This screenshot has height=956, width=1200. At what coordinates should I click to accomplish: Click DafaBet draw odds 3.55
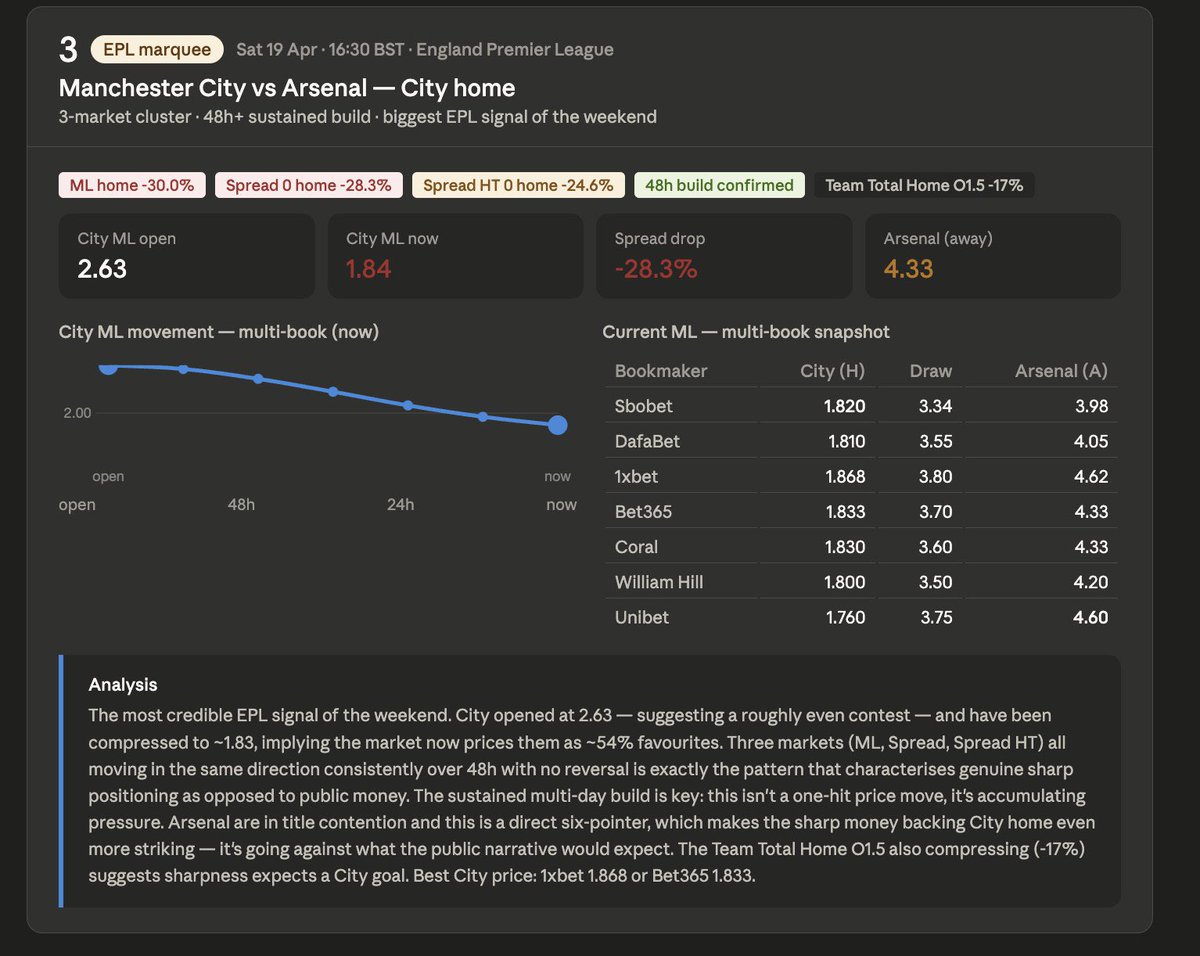coord(936,441)
